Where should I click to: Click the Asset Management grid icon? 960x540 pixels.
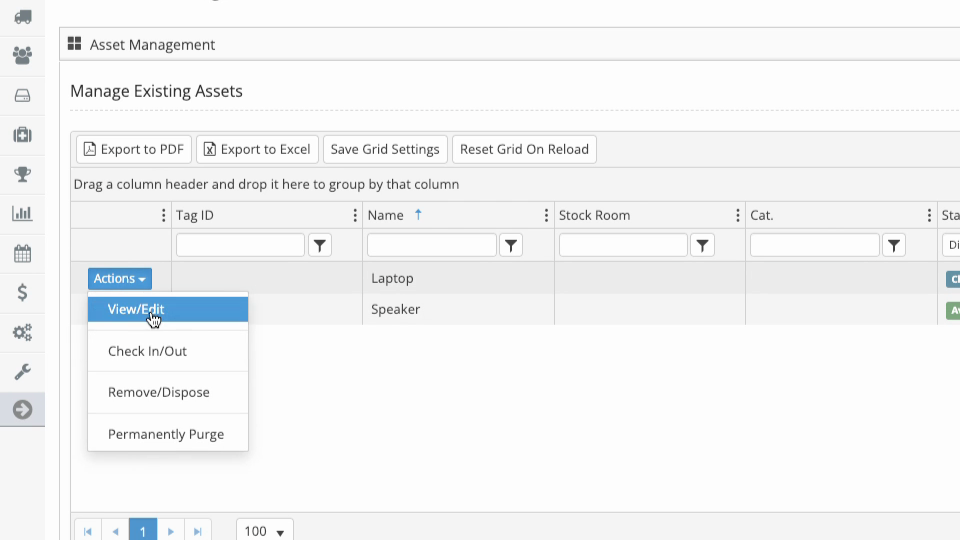75,43
